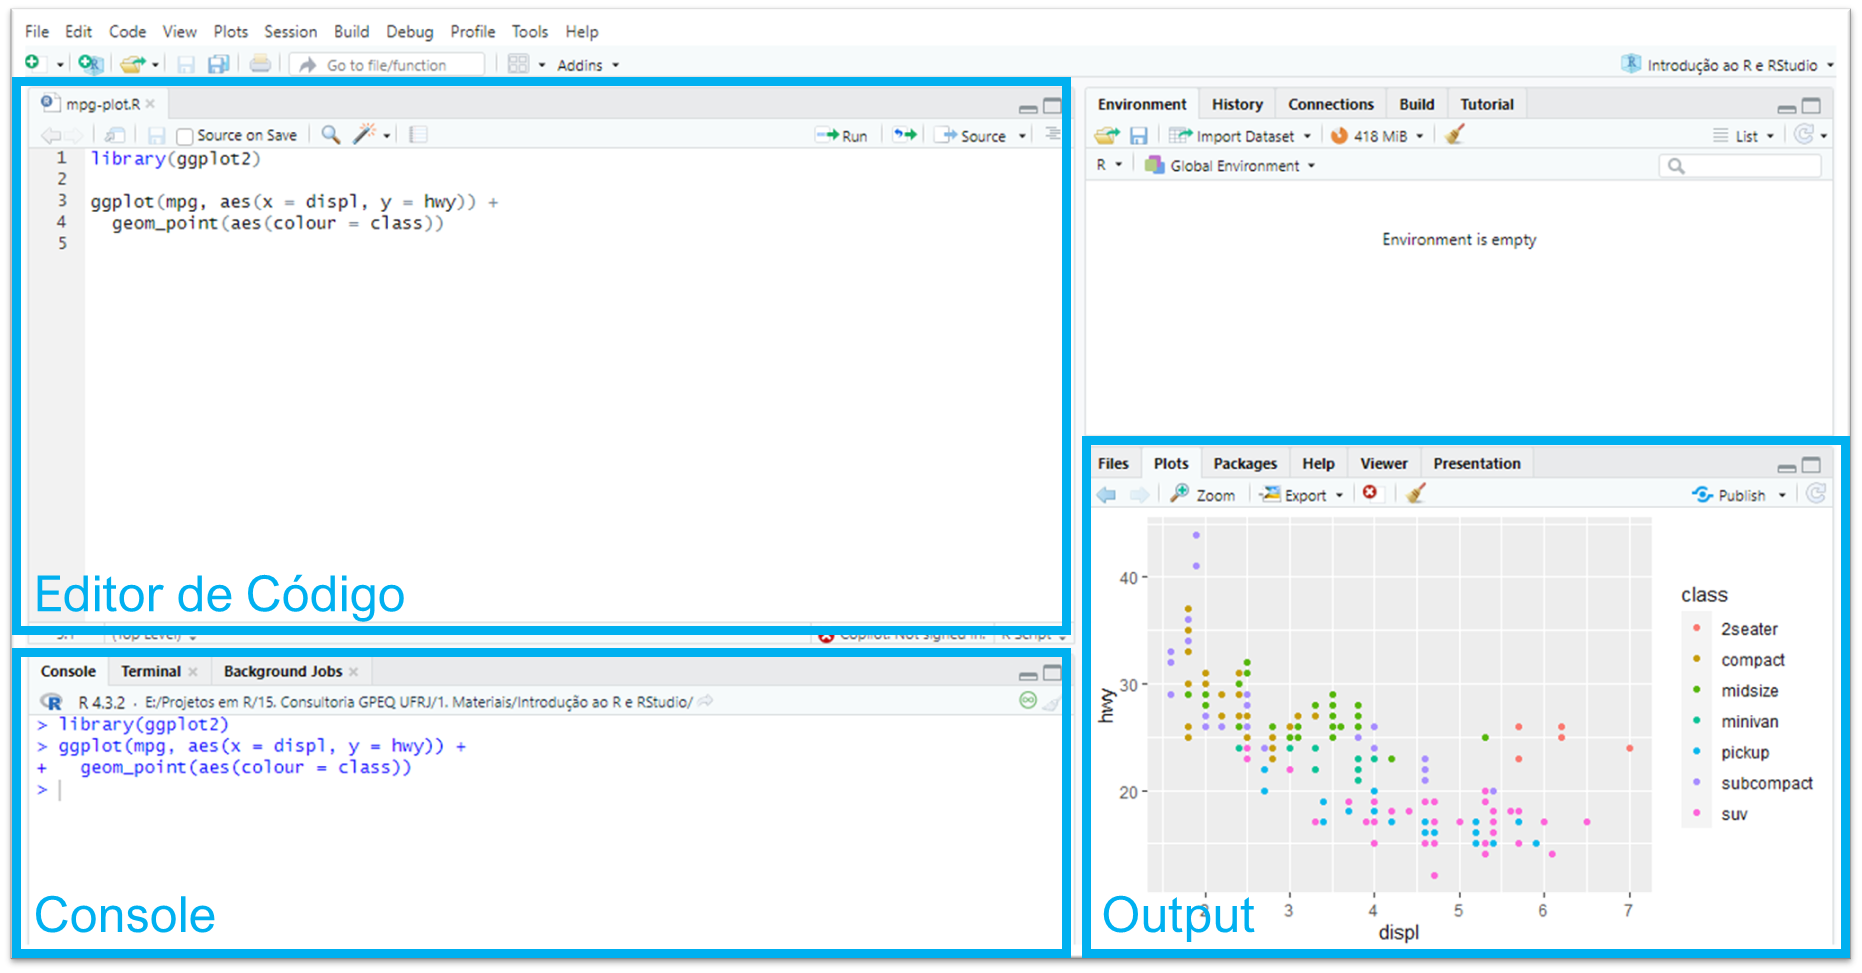Screen dimensions: 1862x973
Task: Open the Global Environment dropdown
Action: click(1230, 165)
